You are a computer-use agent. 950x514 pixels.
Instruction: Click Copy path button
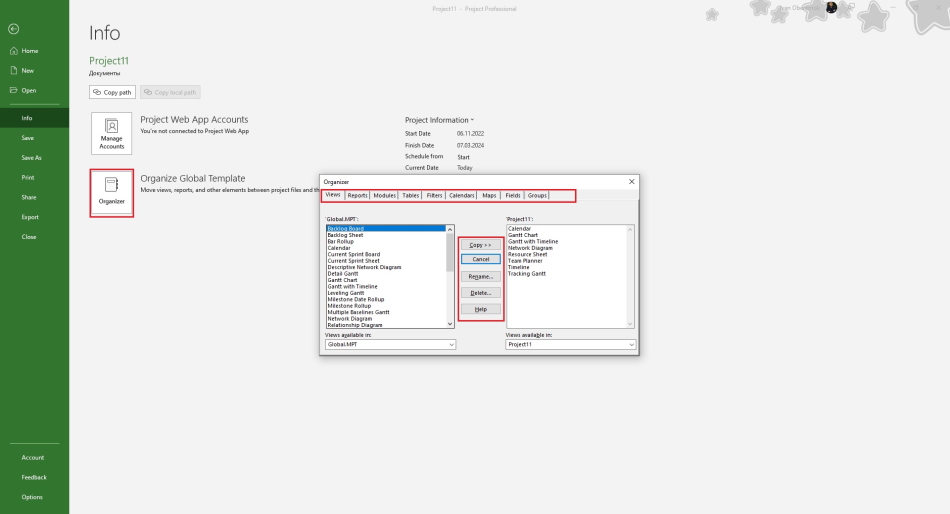coord(112,92)
